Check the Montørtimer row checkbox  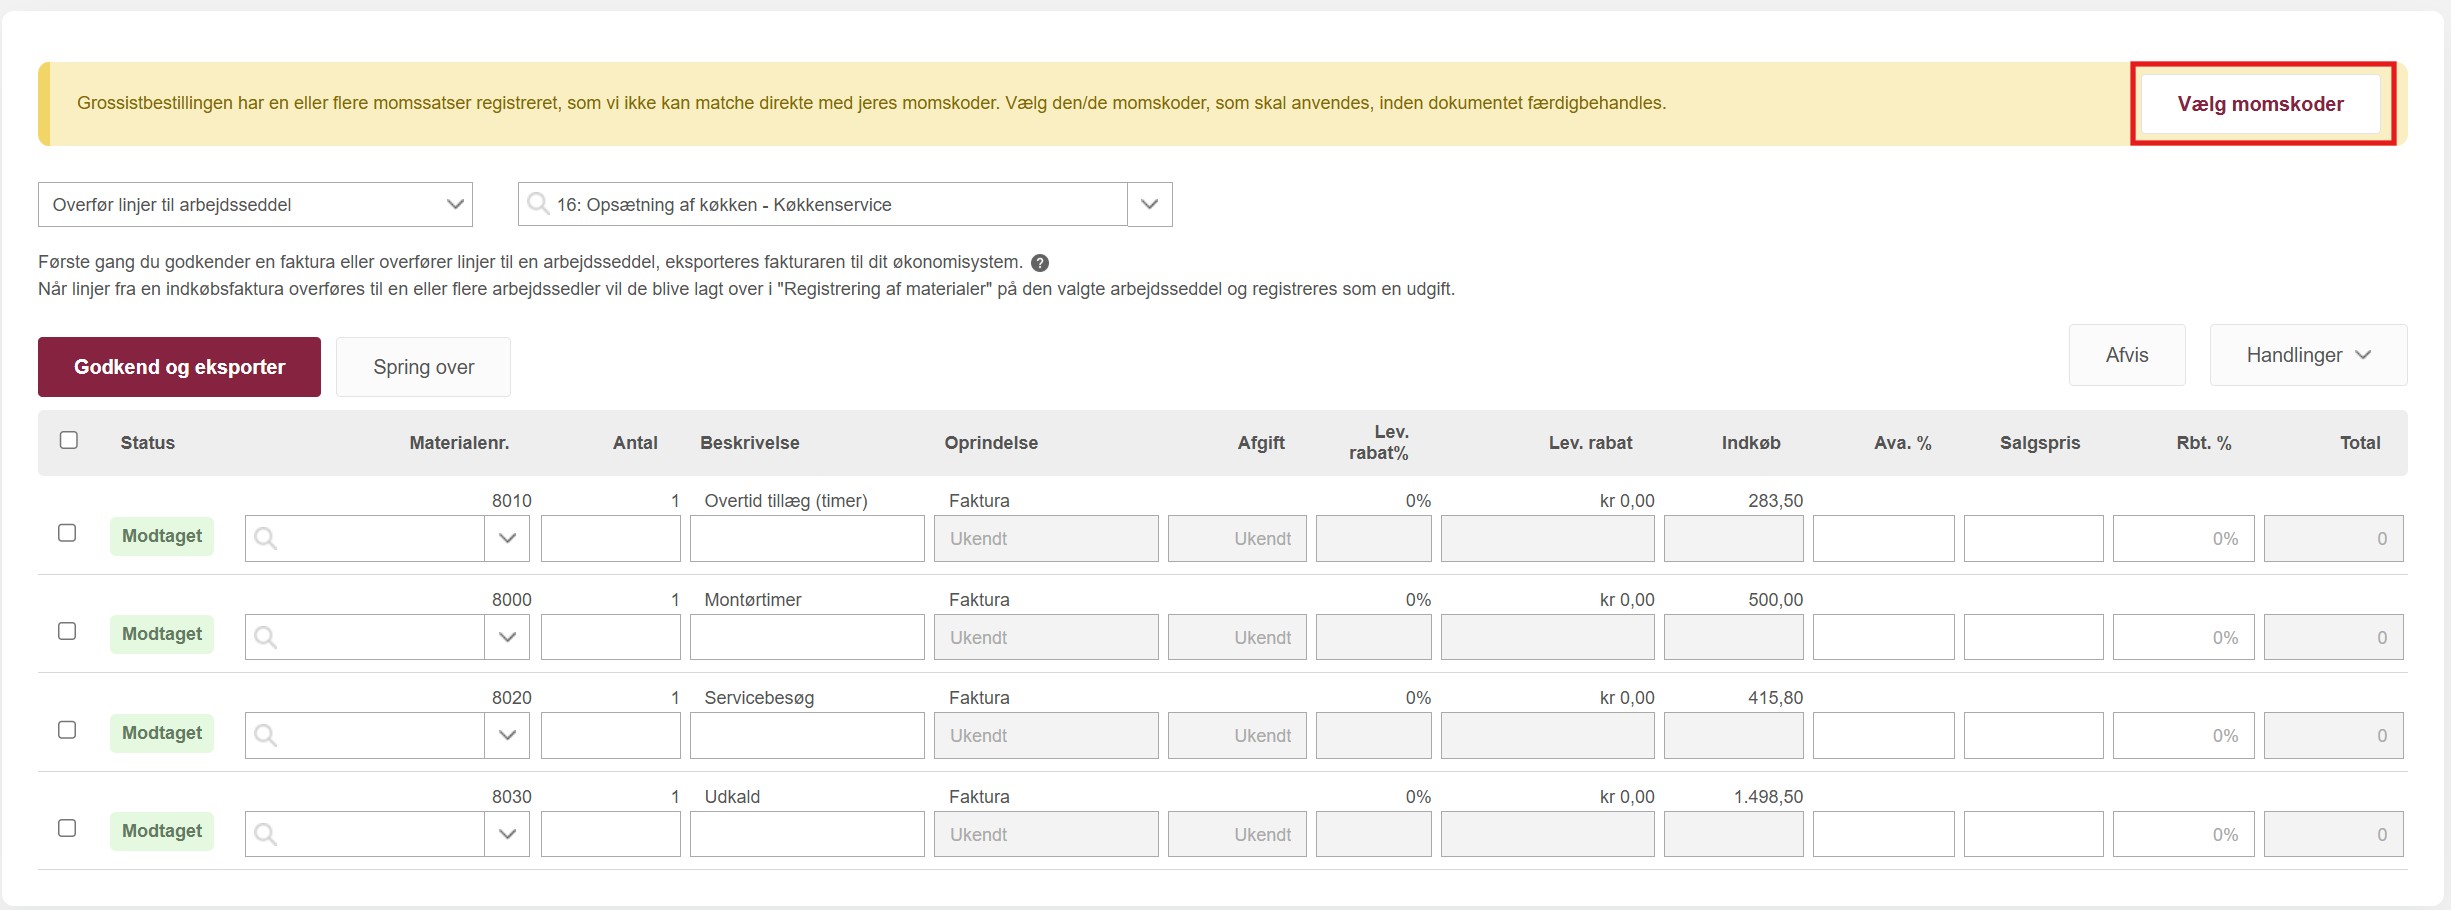(67, 631)
